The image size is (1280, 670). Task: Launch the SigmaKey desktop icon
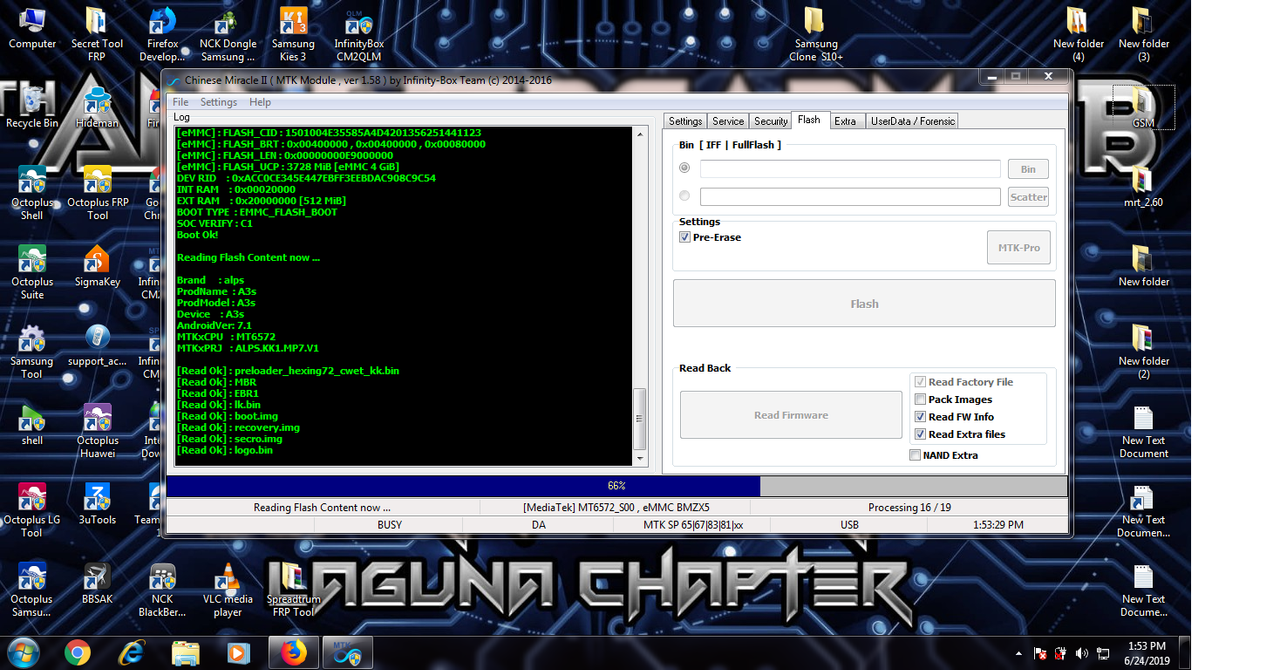97,266
